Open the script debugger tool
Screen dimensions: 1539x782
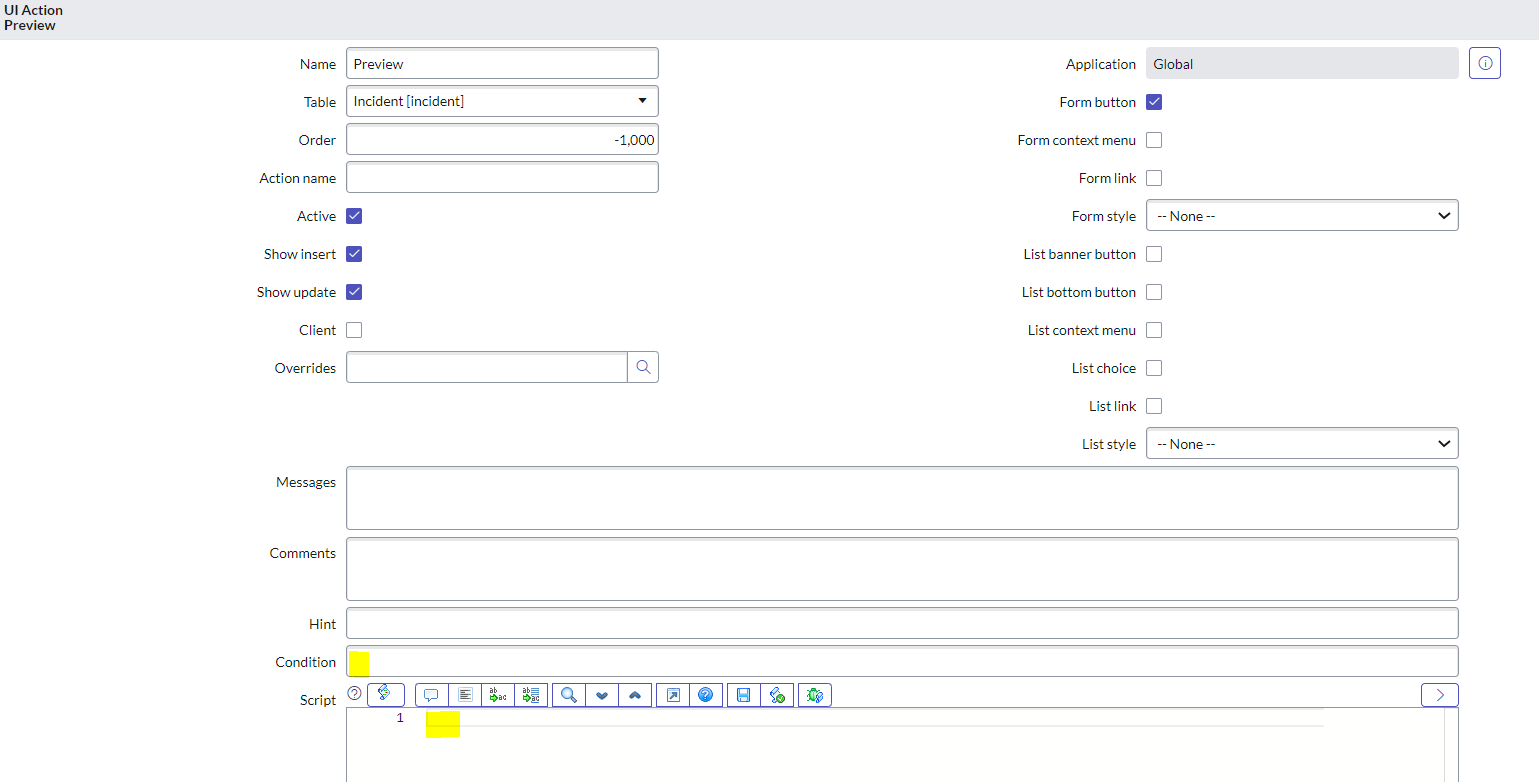[x=814, y=694]
